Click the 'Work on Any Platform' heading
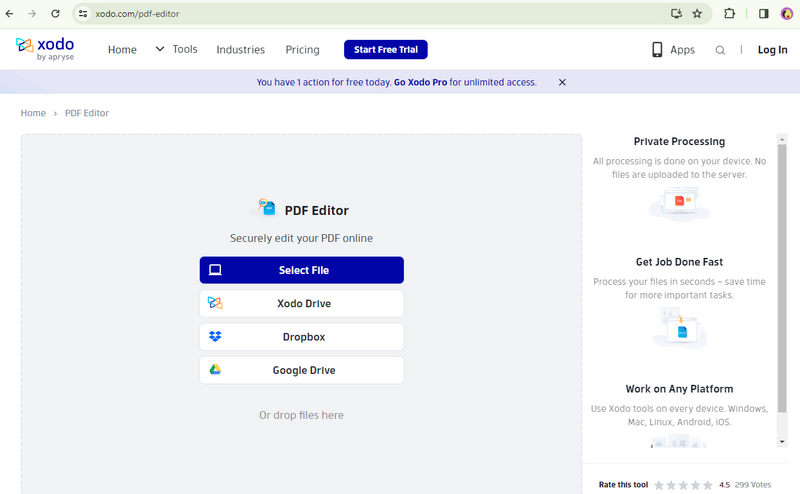Viewport: 800px width, 494px height. [679, 389]
